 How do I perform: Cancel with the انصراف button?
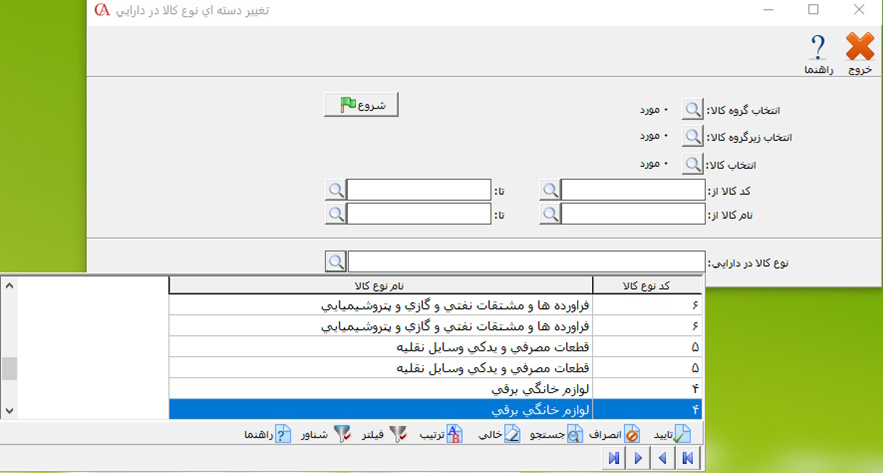(618, 434)
